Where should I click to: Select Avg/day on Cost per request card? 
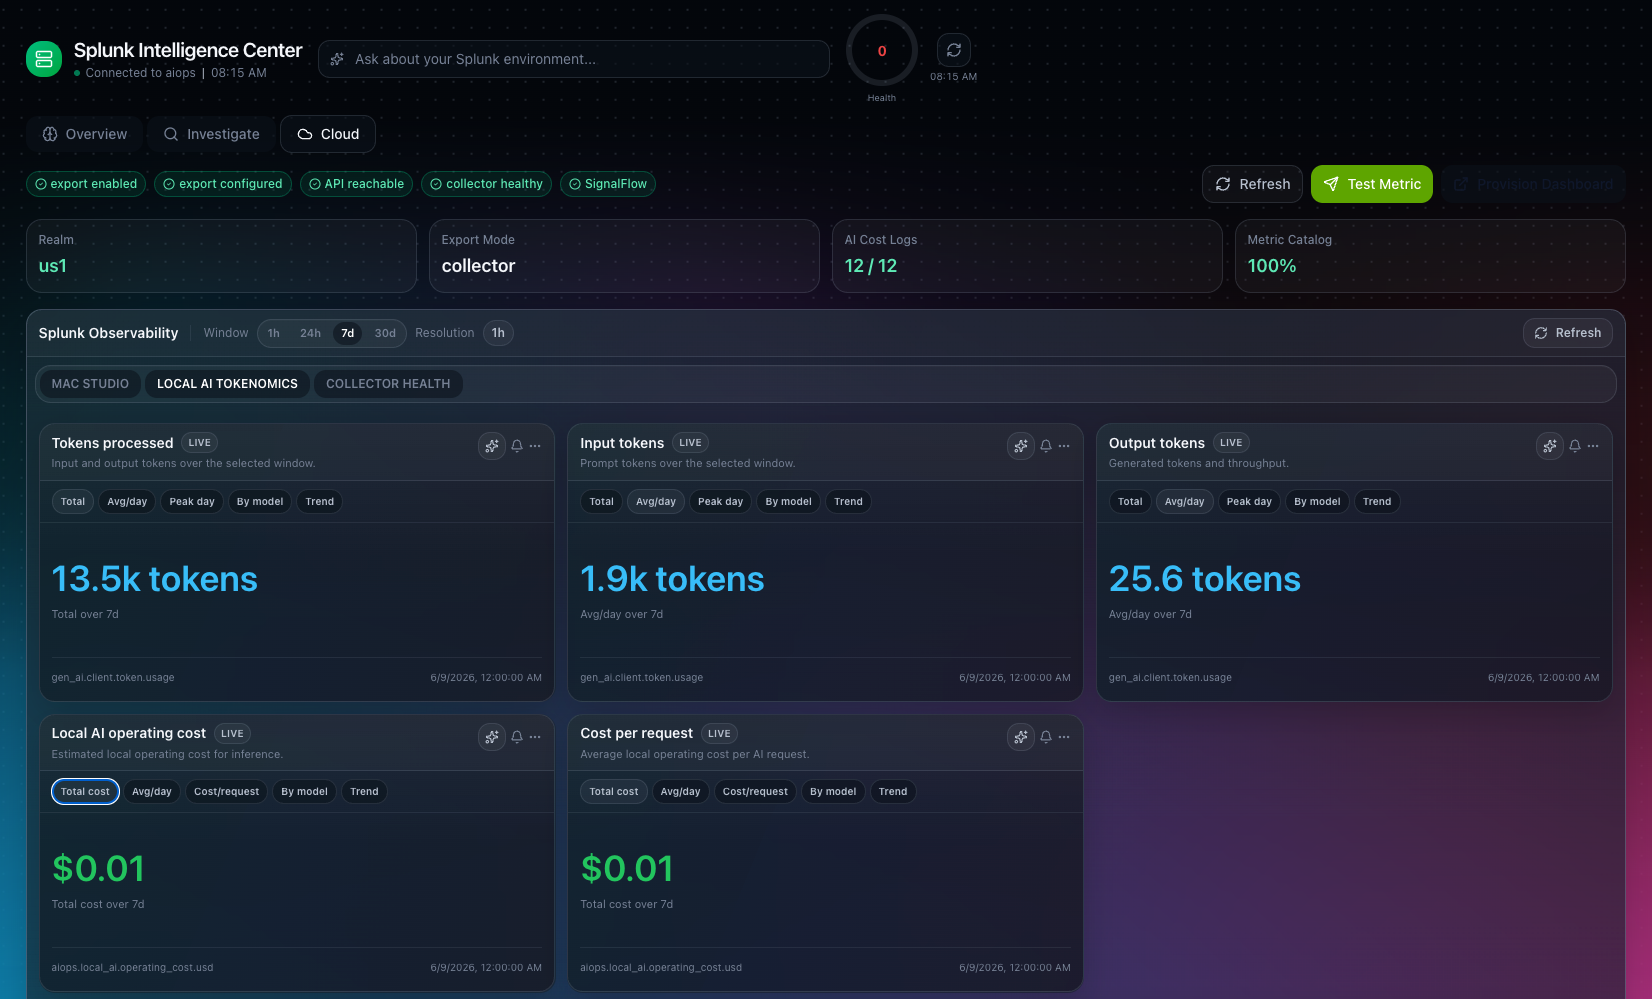681,792
